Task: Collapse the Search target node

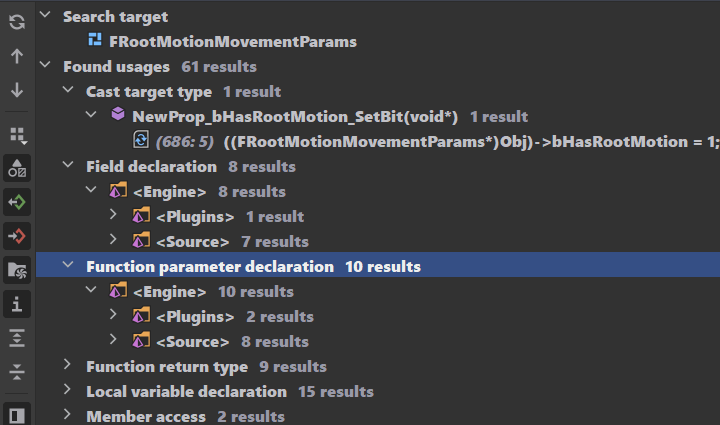Action: tap(44, 17)
